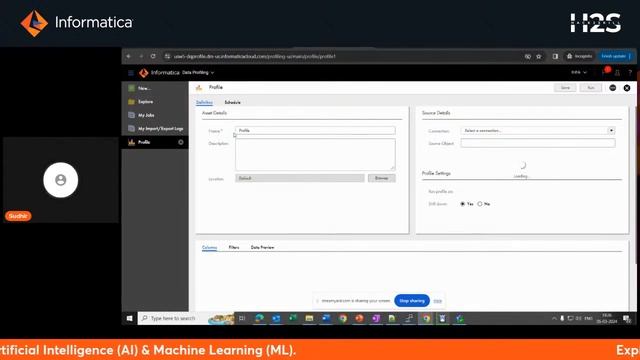Open Excel from the taskbar

(293, 318)
